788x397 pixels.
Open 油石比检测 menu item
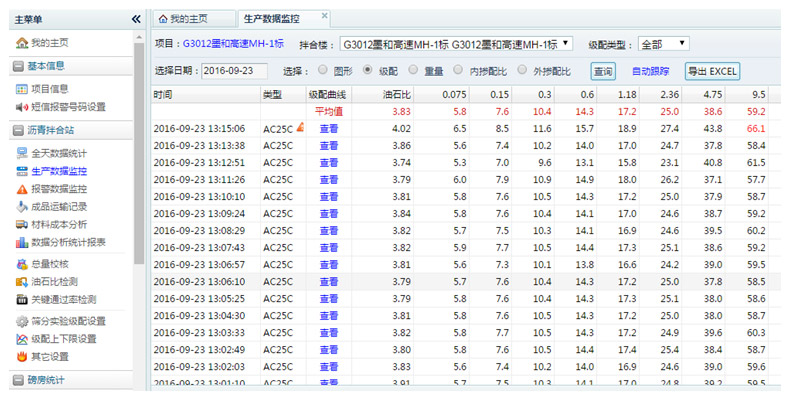coord(54,282)
